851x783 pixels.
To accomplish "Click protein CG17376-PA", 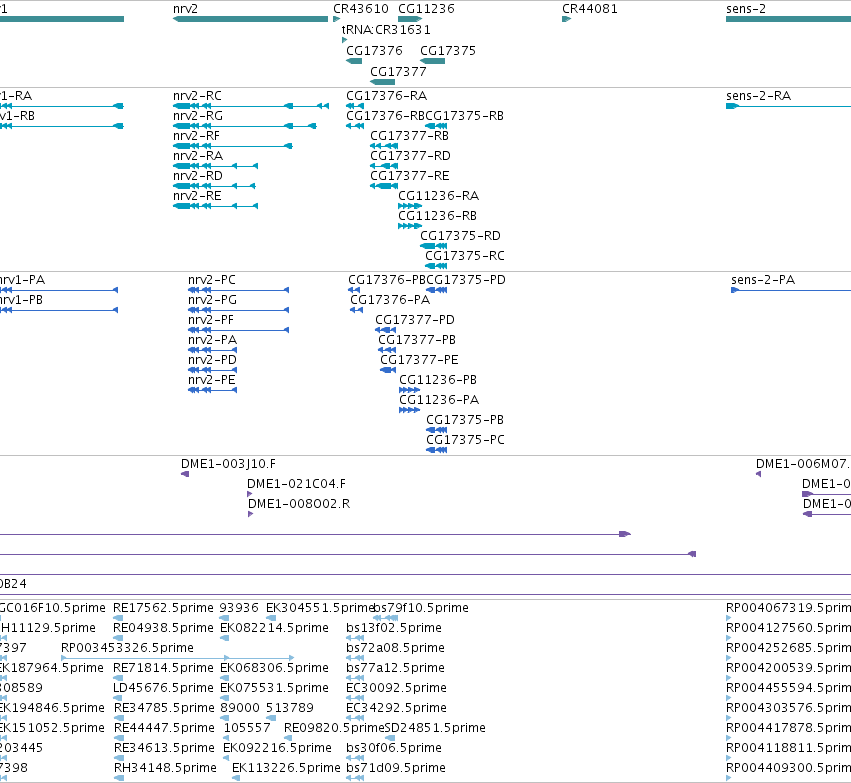I will pyautogui.click(x=390, y=301).
